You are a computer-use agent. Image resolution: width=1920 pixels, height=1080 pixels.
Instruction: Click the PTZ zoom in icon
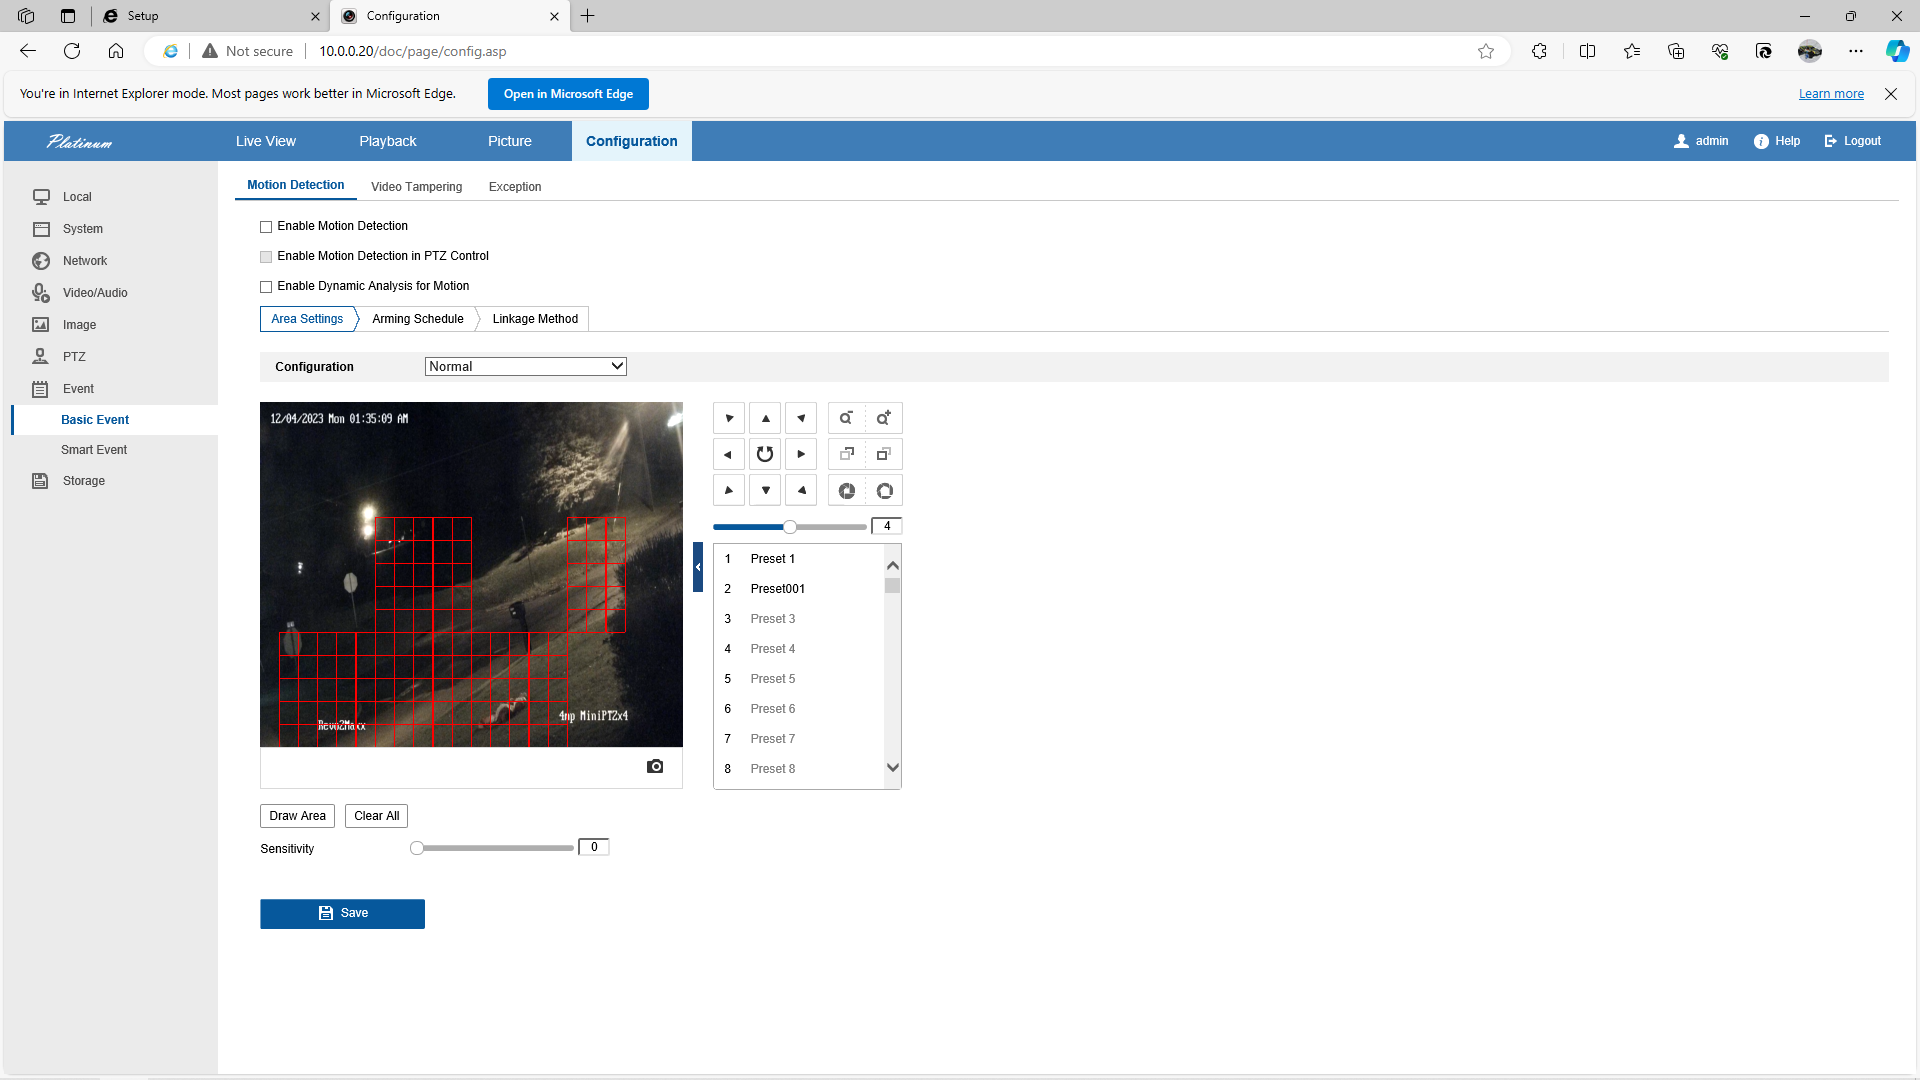[x=884, y=418]
